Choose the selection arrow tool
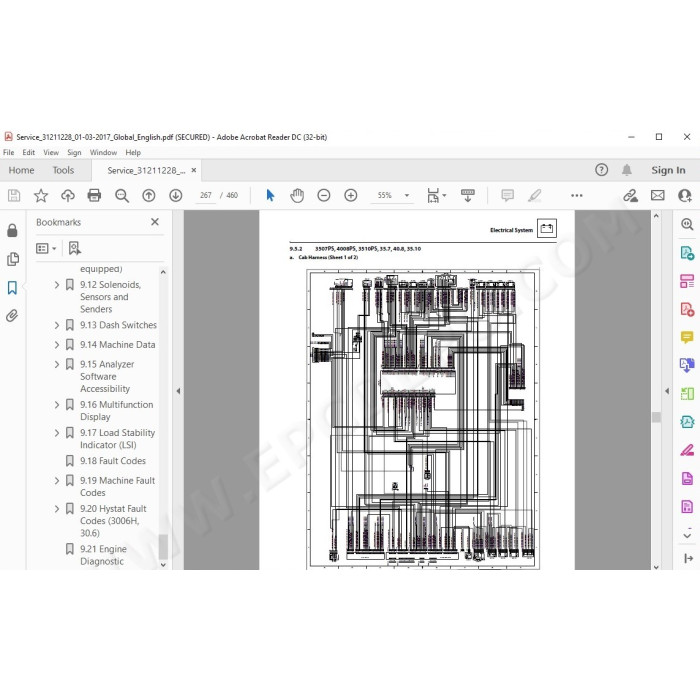The width and height of the screenshot is (700, 700). 270,195
